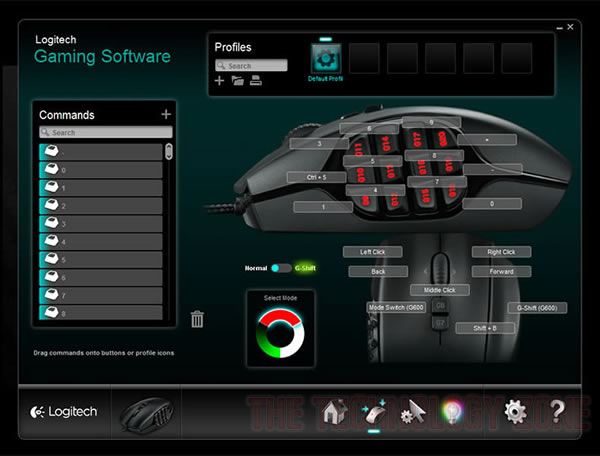
Task: Click the trash can delete icon
Action: (197, 319)
